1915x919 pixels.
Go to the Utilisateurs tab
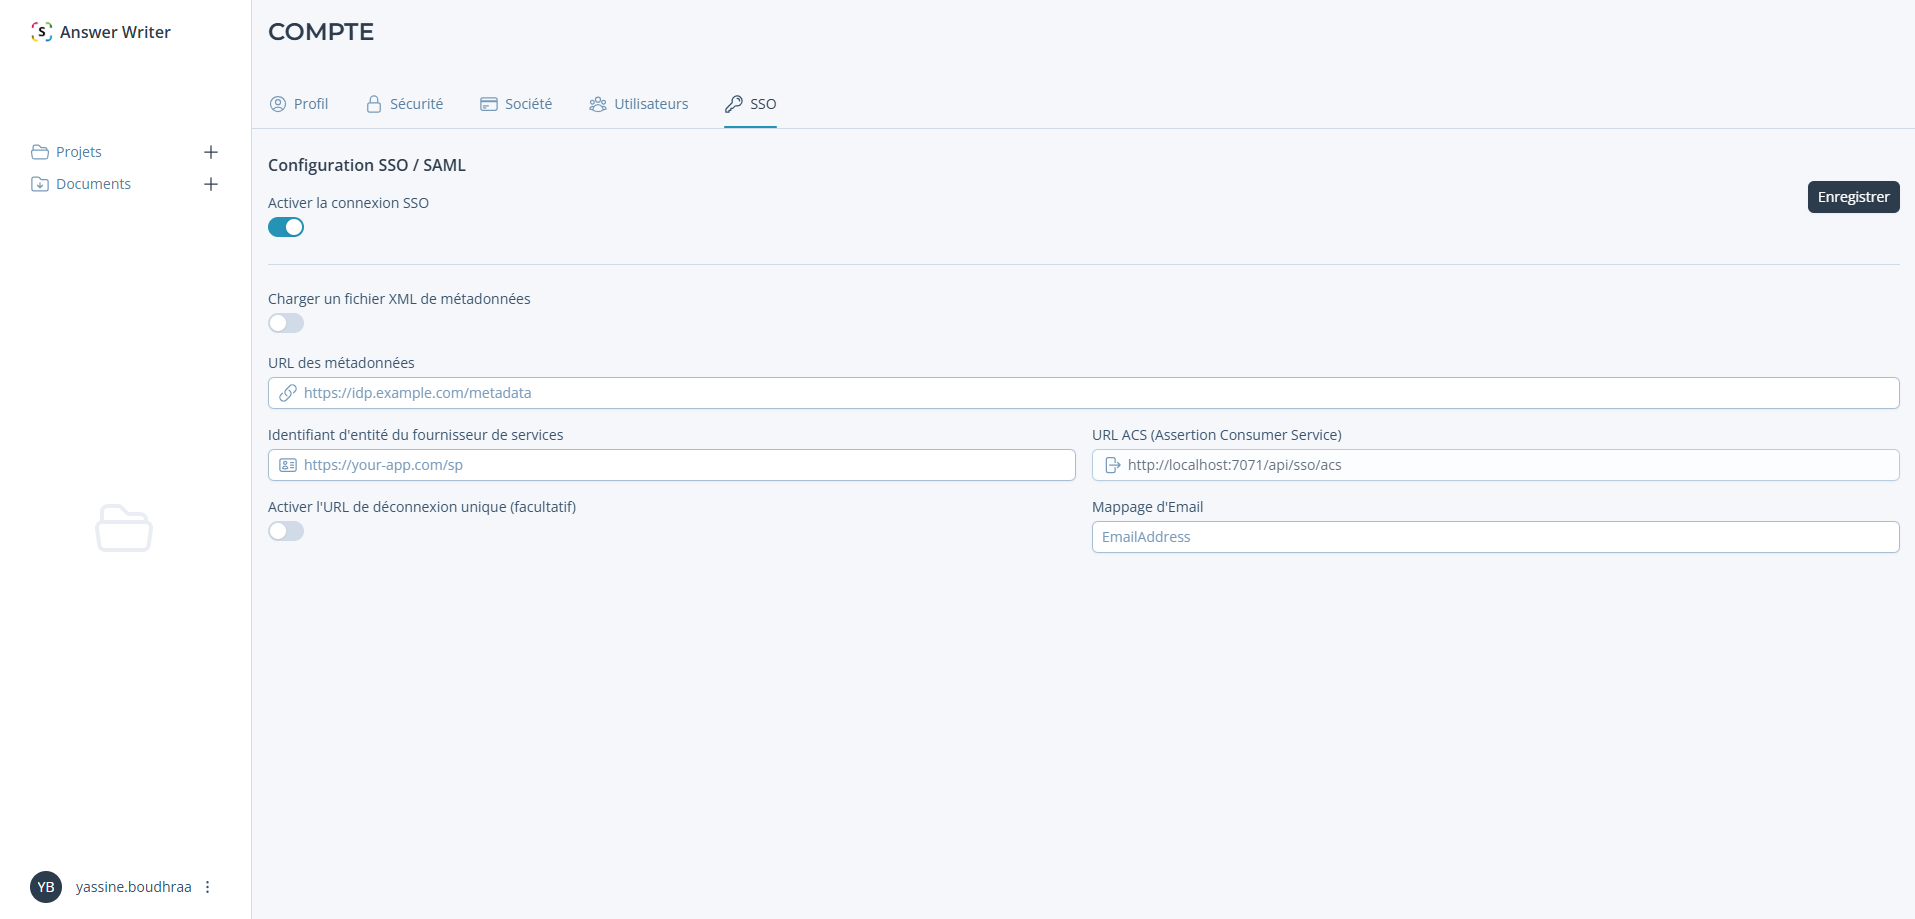pos(639,104)
